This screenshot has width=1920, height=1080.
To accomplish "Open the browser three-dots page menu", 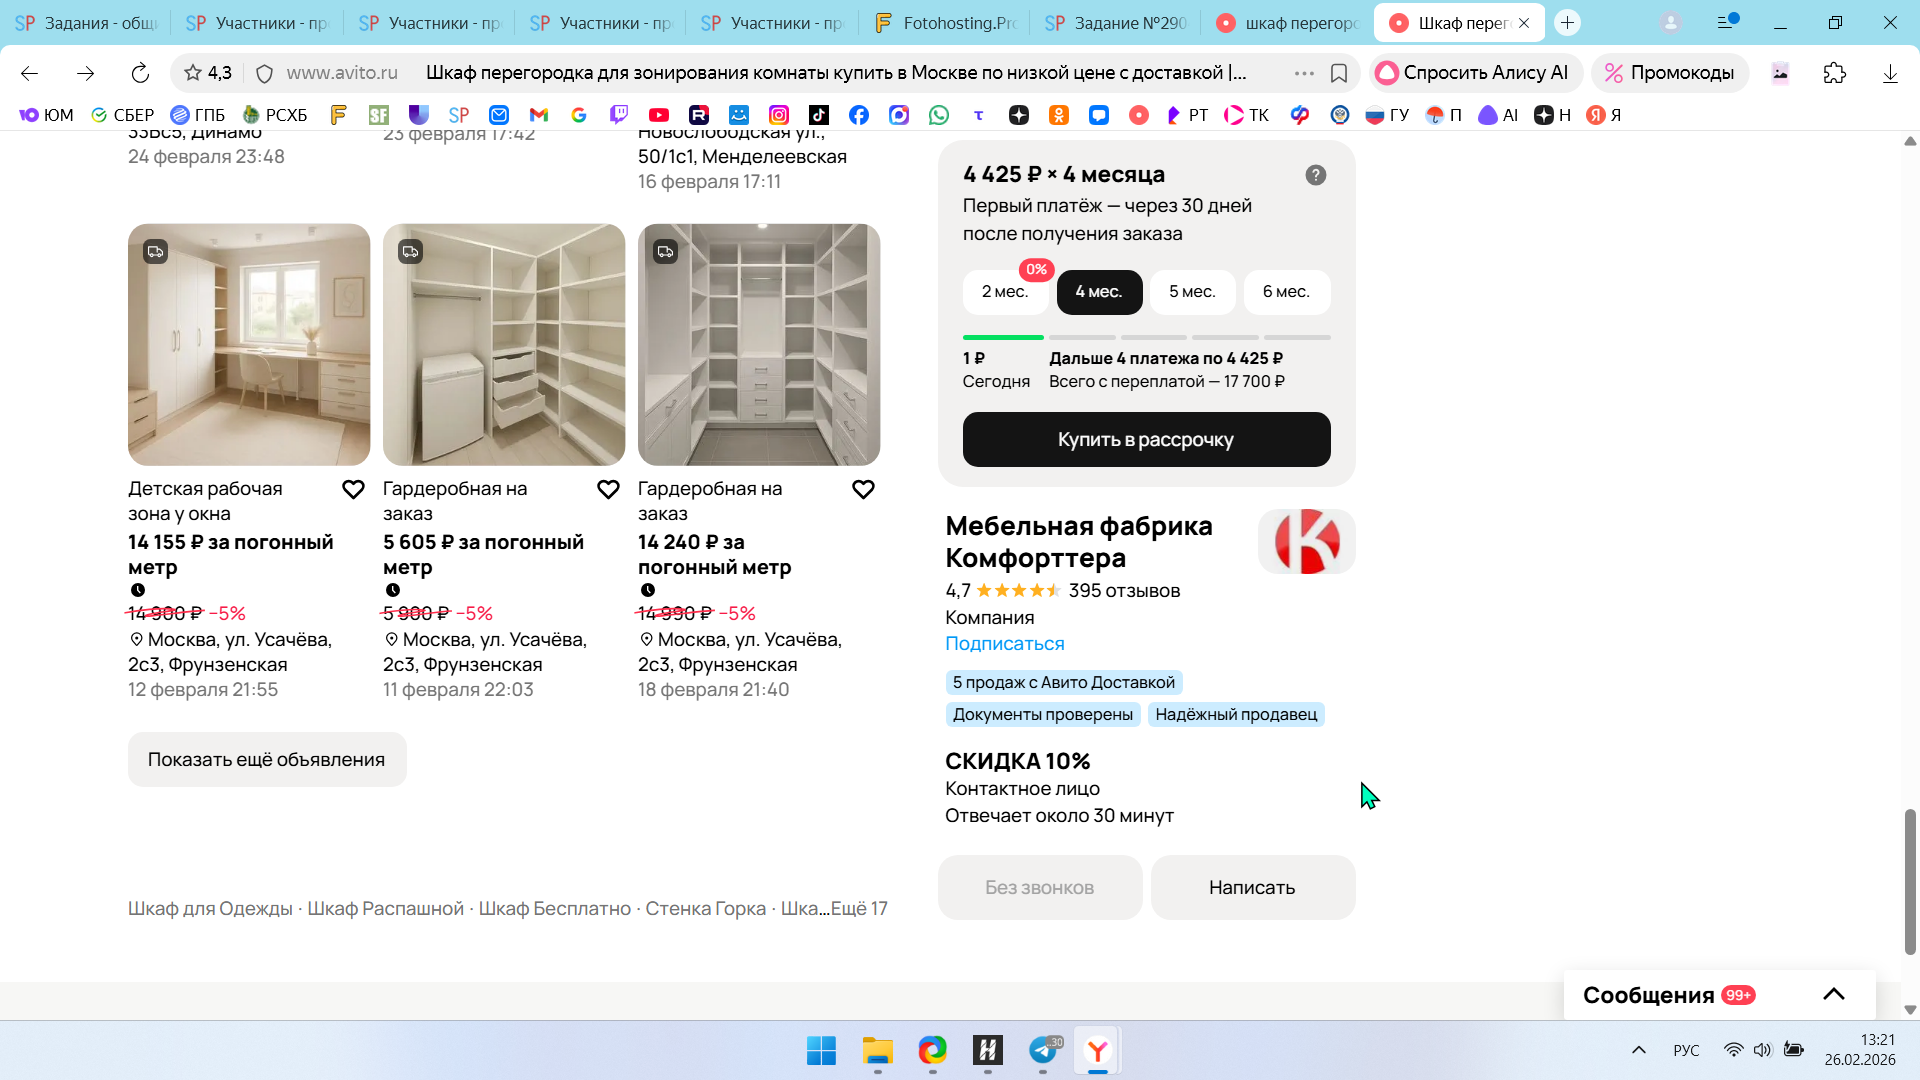I will coord(1304,73).
